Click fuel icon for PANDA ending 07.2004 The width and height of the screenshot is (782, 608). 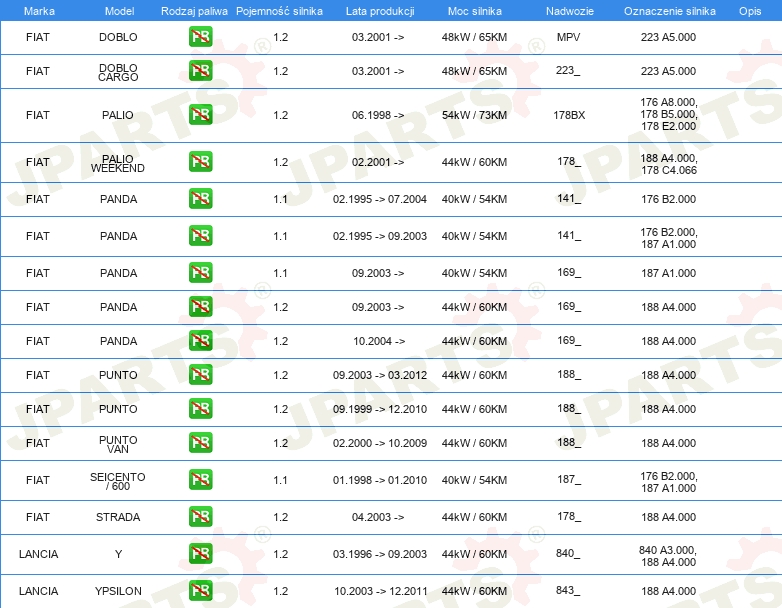(200, 198)
